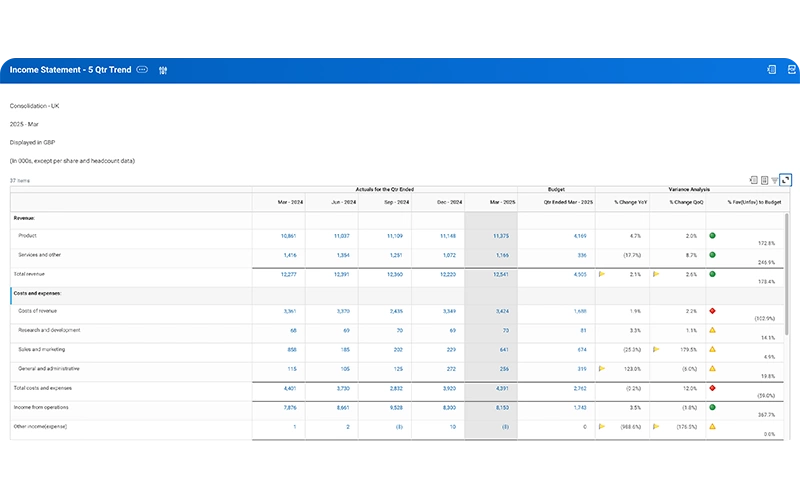Image resolution: width=800 pixels, height=500 pixels.
Task: Open Sales and marketing value 858
Action: coord(291,350)
